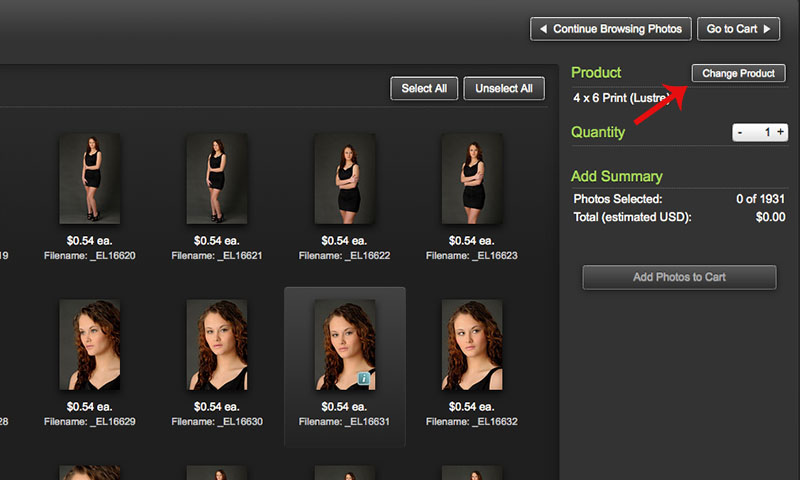Select highlighted portrait thumbnail _EL16631
Screen dimensions: 800x480
pos(343,343)
